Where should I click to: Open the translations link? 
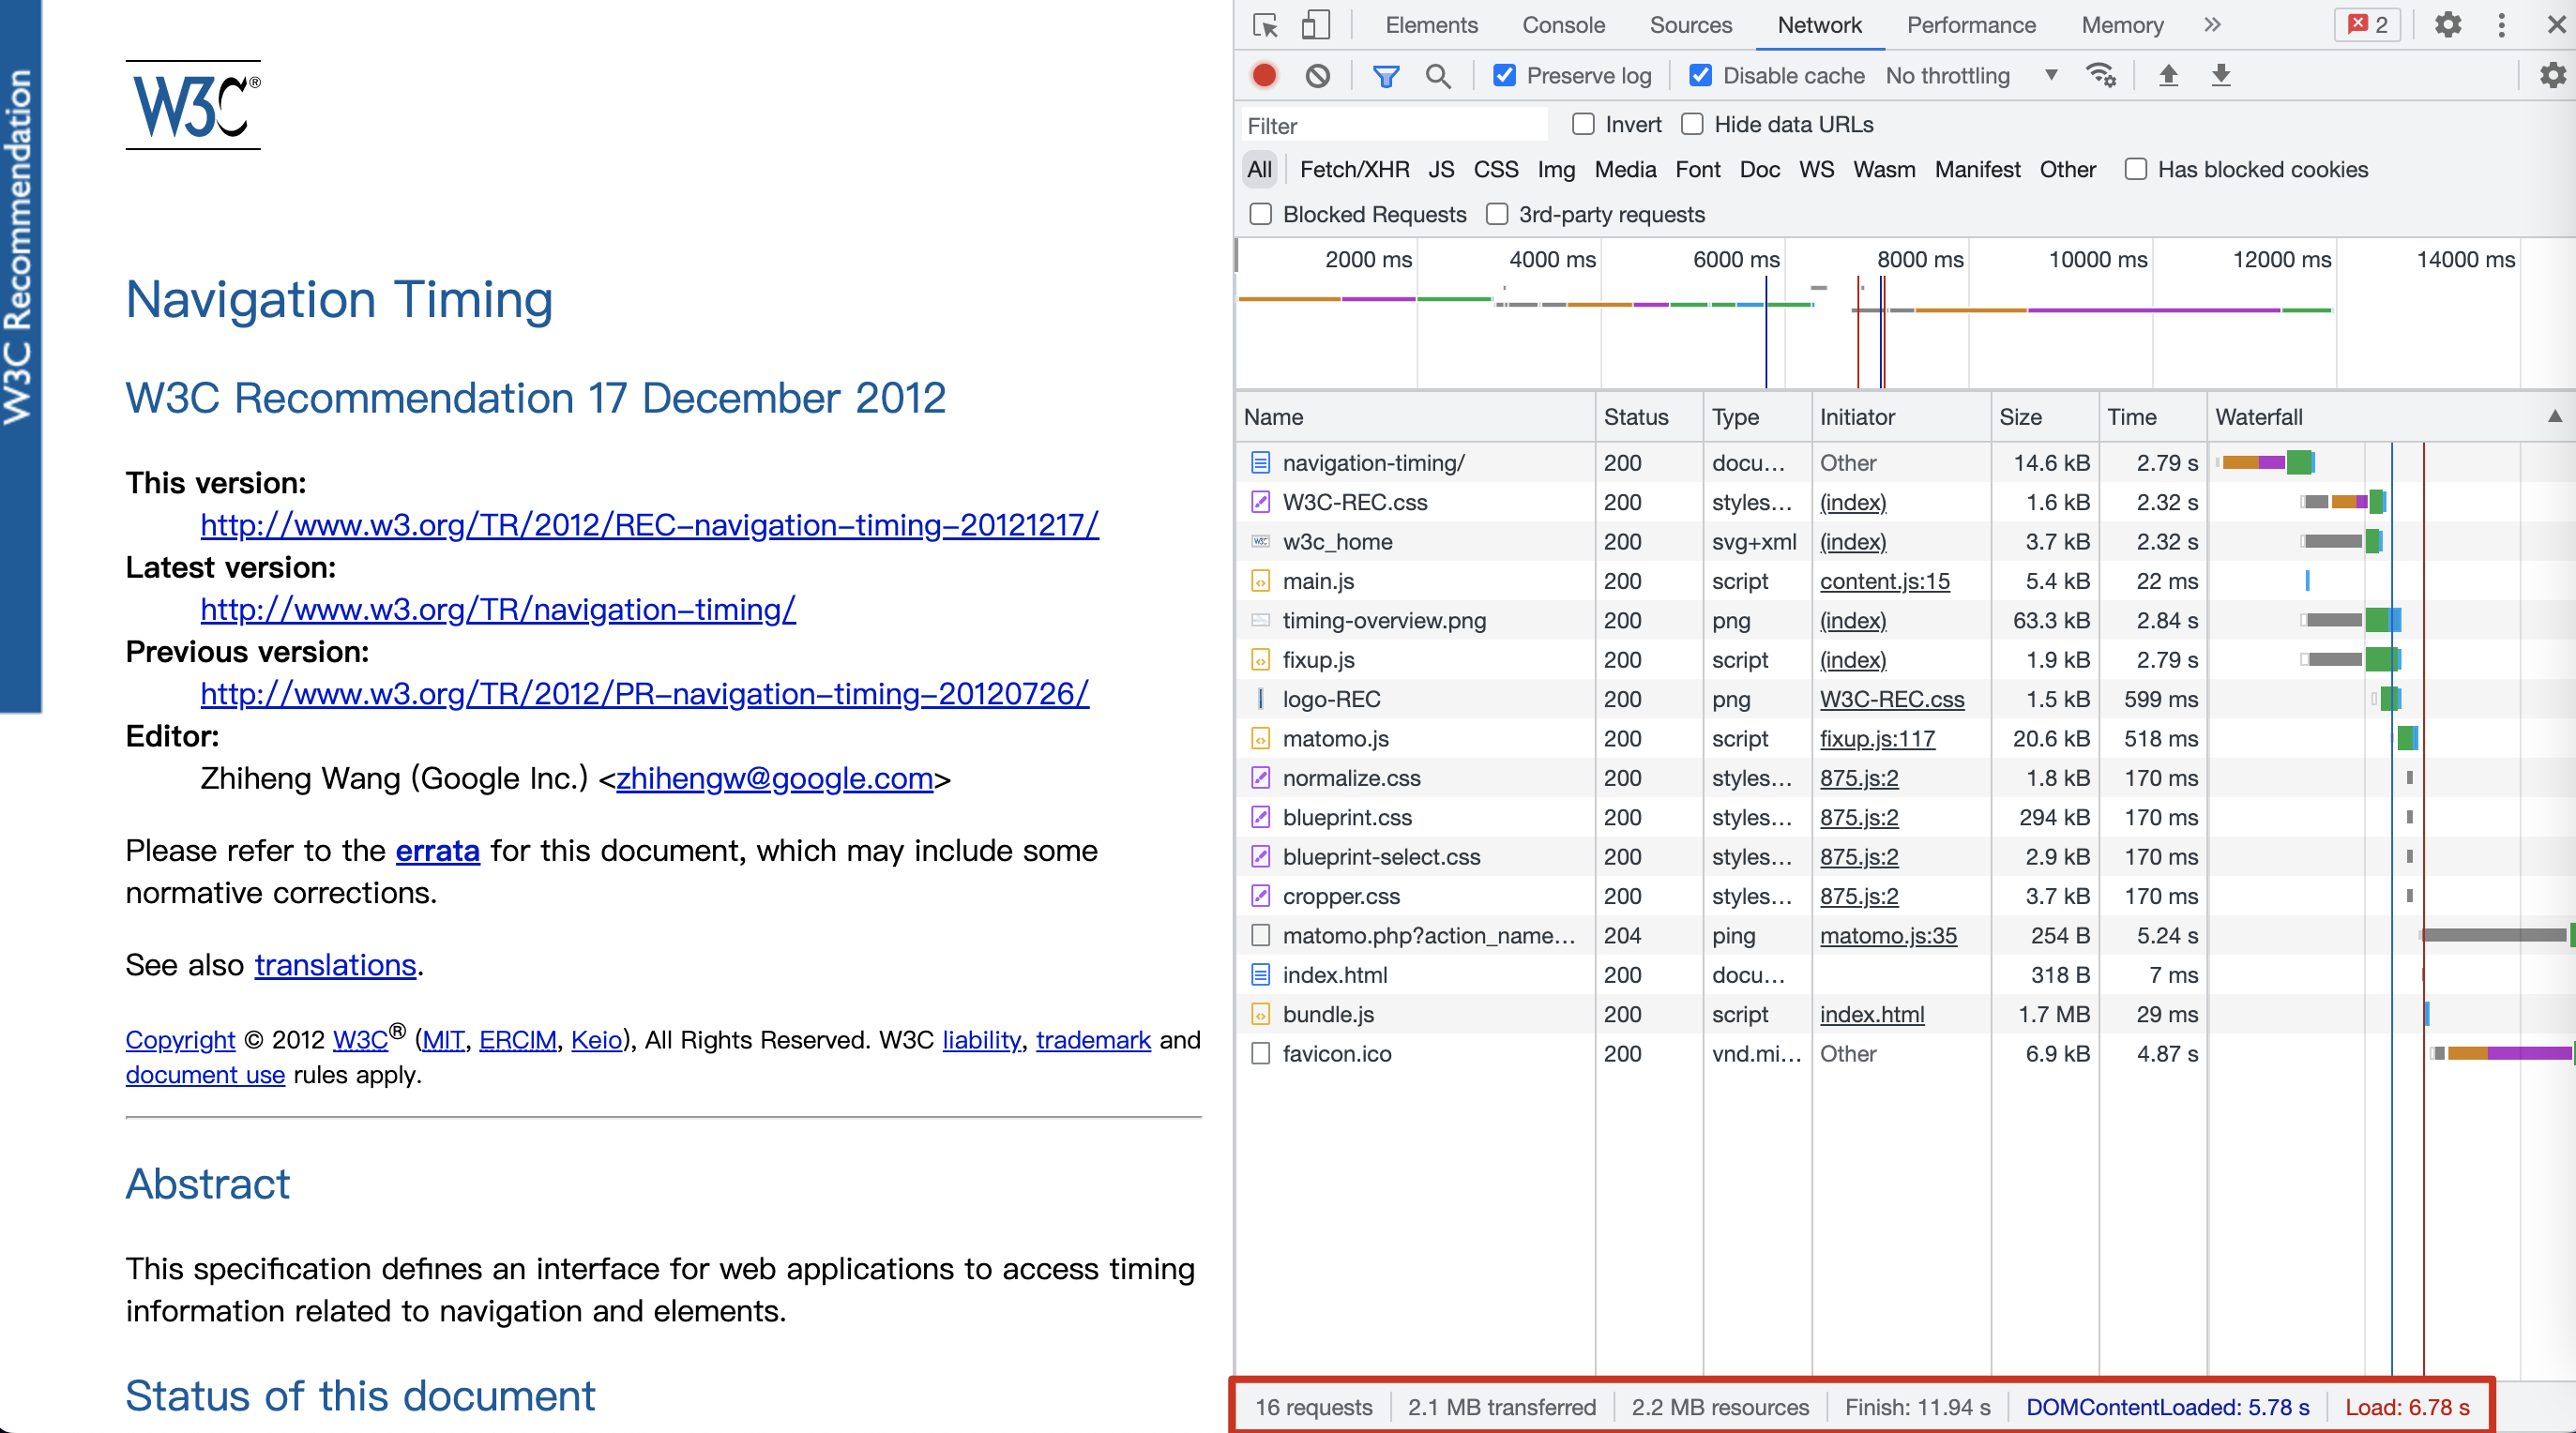335,964
